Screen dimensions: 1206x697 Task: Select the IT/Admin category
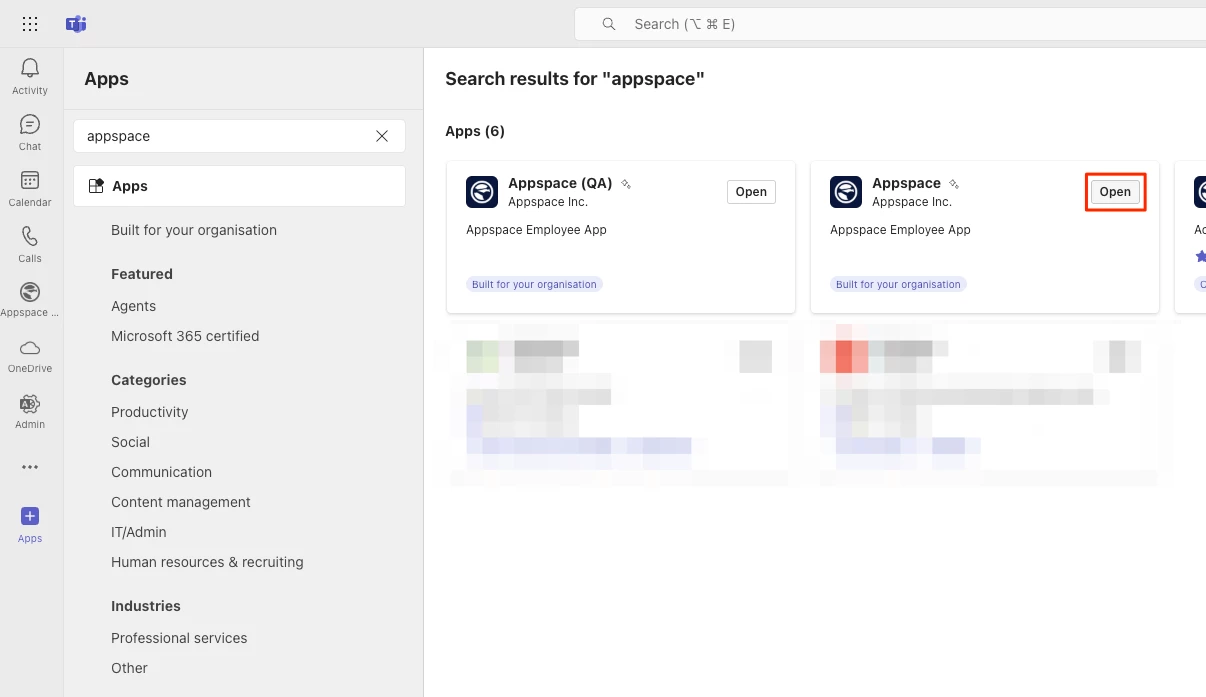coord(139,532)
